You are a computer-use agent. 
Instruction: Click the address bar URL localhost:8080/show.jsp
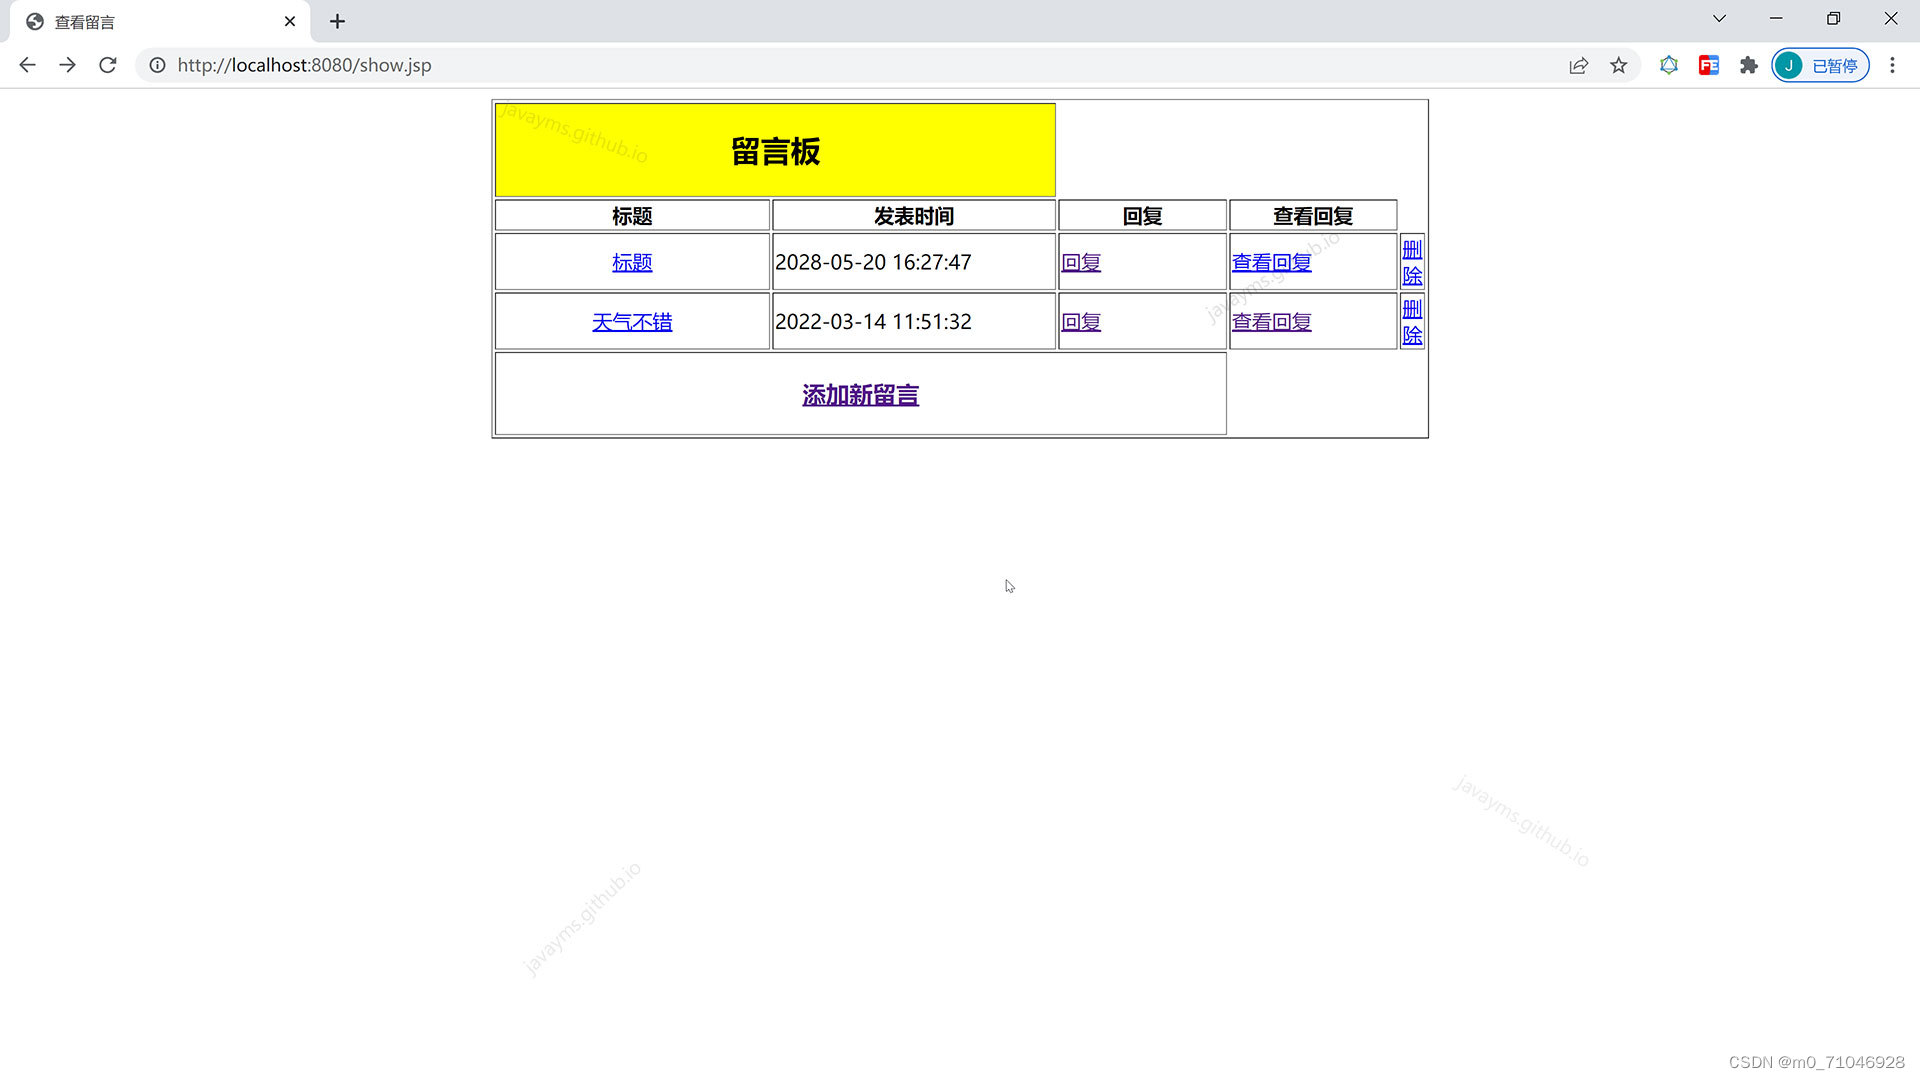tap(304, 65)
